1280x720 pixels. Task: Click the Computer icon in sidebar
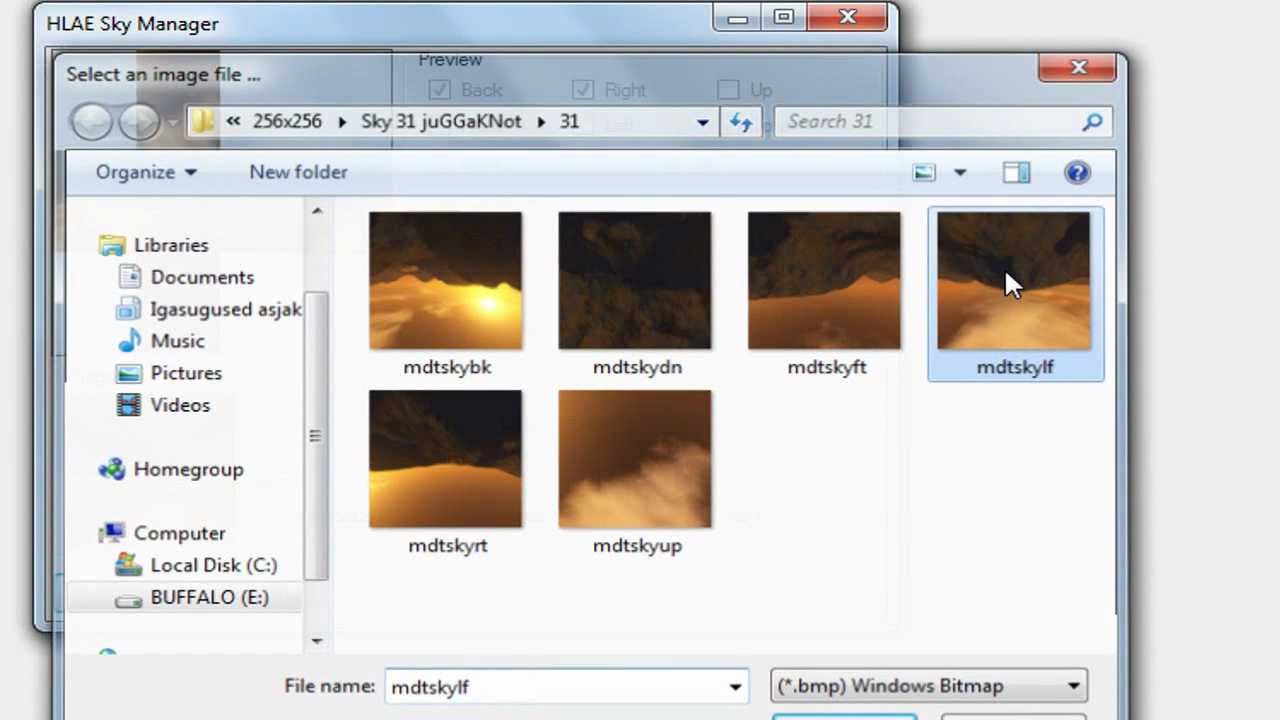click(113, 533)
